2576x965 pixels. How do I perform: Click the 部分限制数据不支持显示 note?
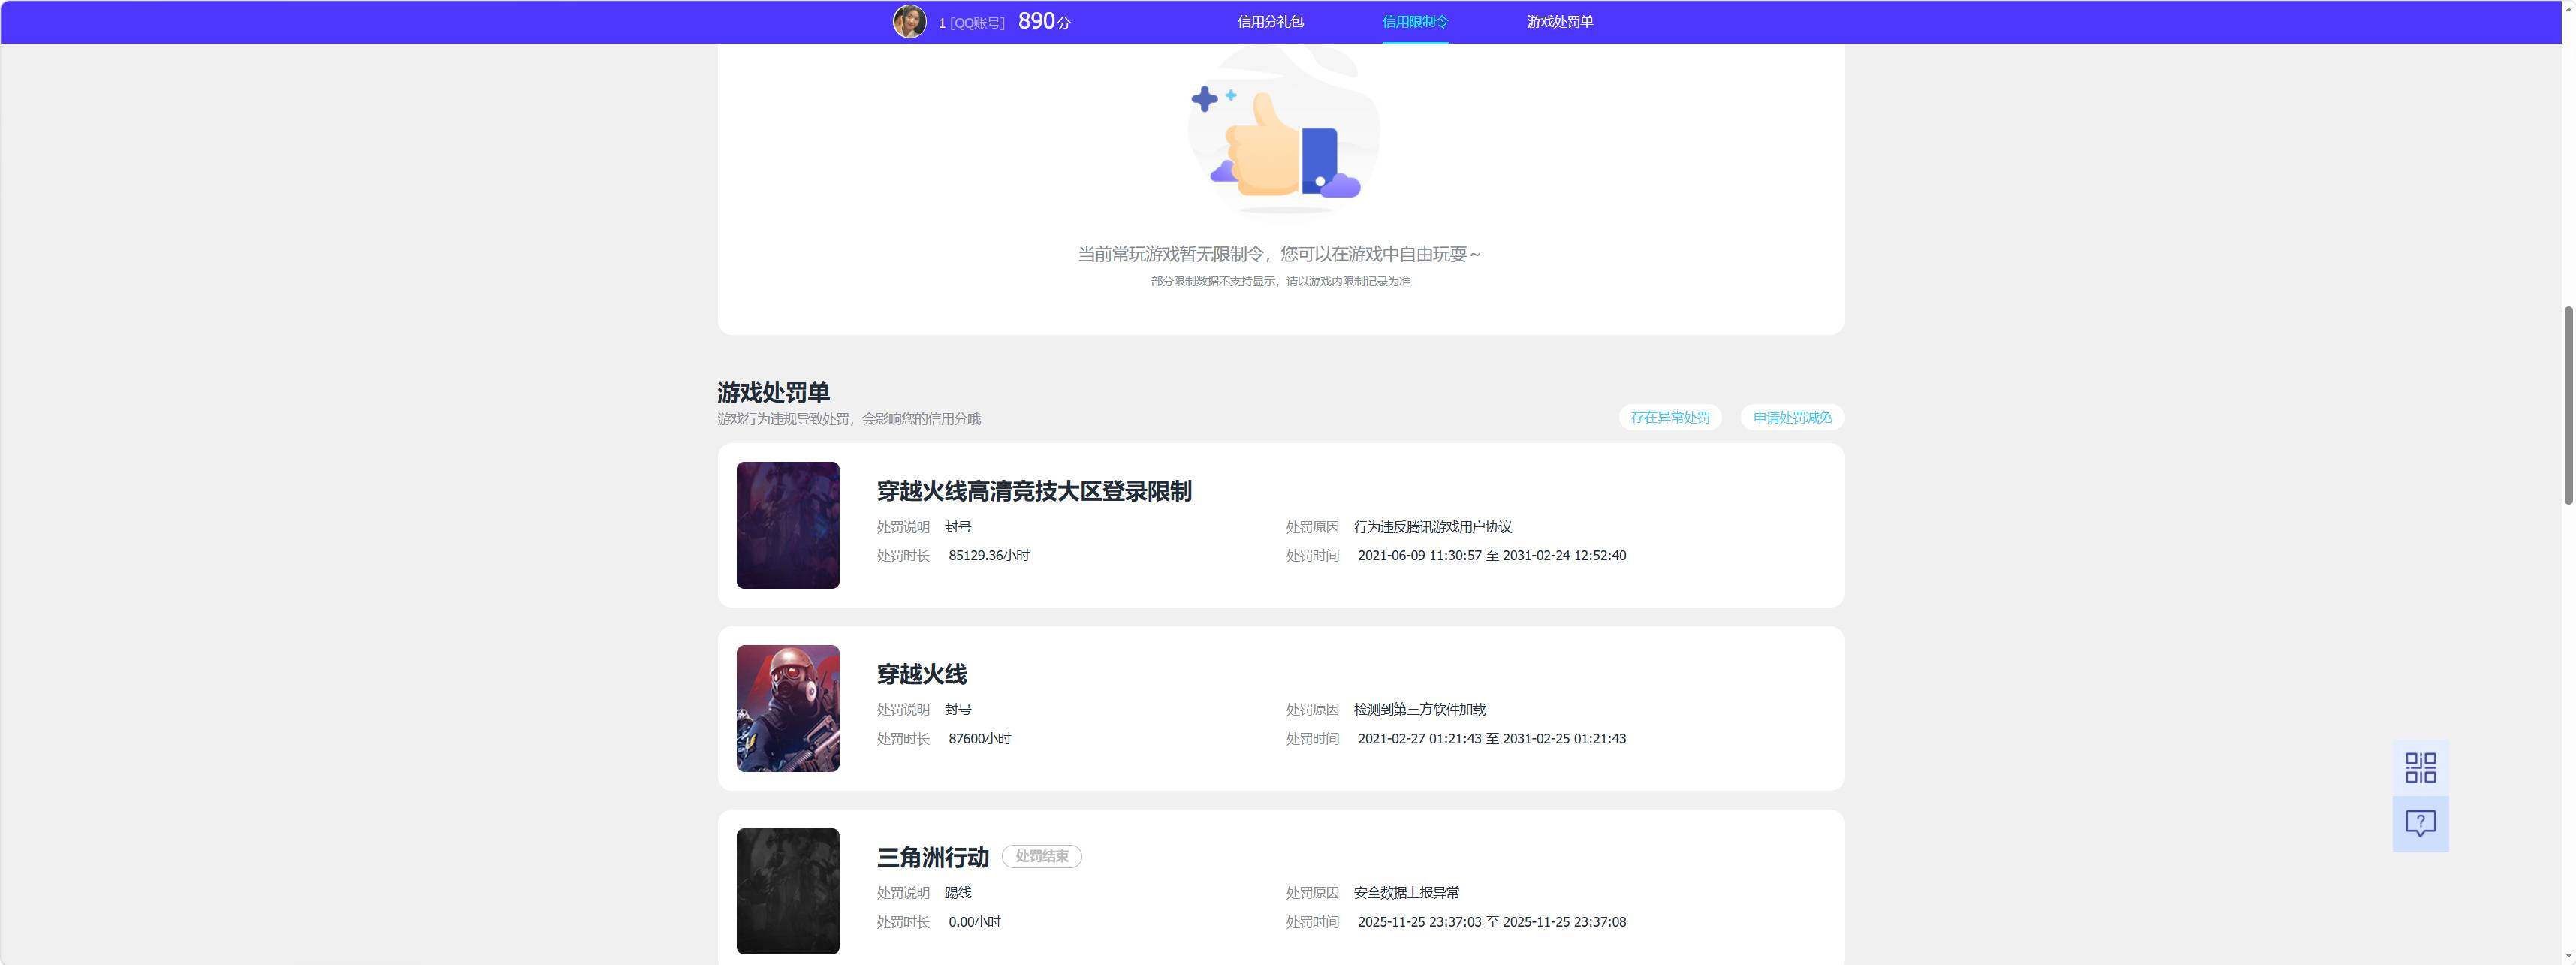[x=1281, y=282]
